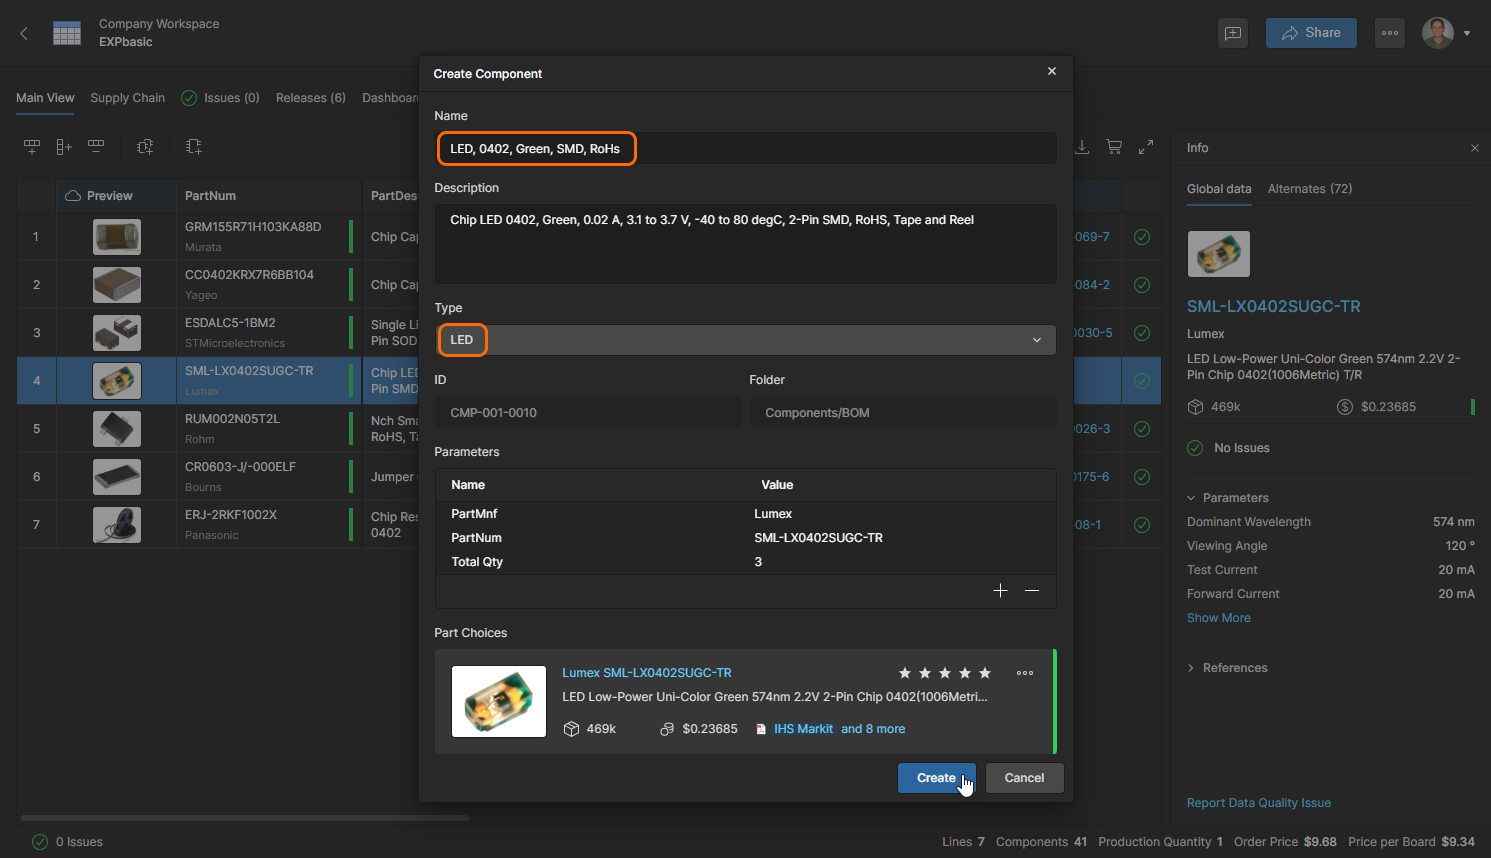Expand BOM table to full screen

tap(1146, 147)
